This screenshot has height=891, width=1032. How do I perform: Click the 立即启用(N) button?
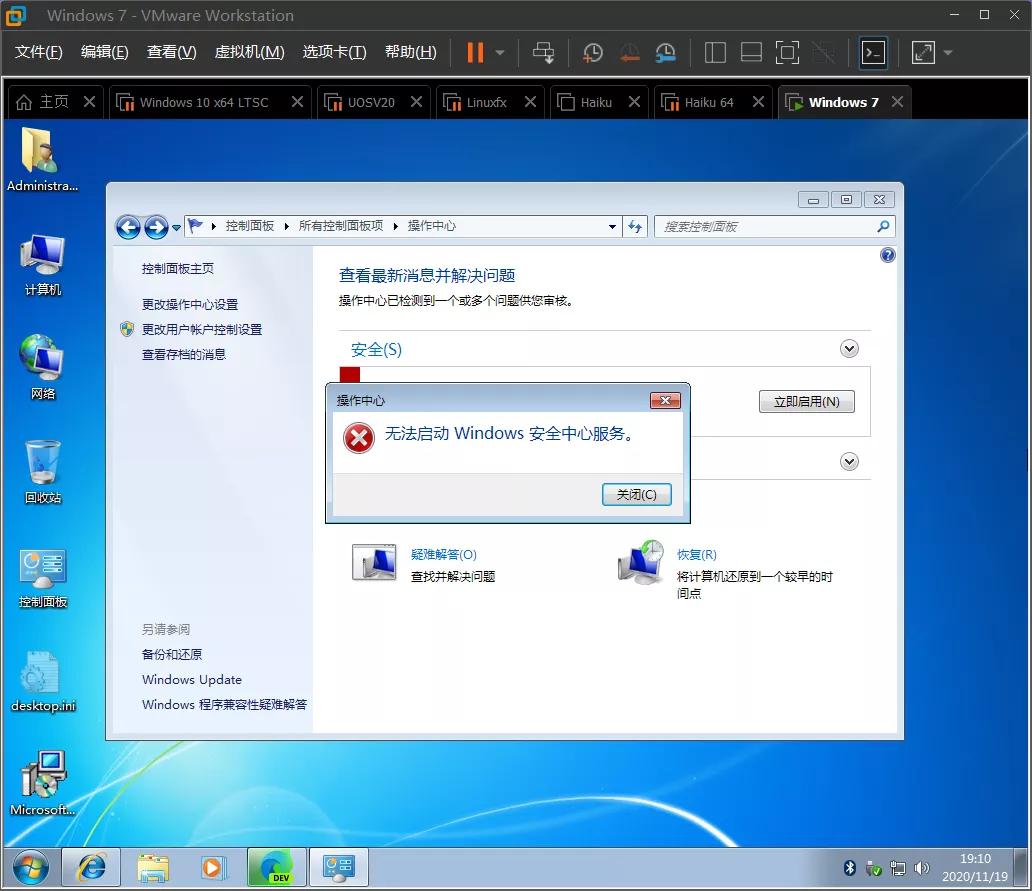pyautogui.click(x=806, y=401)
